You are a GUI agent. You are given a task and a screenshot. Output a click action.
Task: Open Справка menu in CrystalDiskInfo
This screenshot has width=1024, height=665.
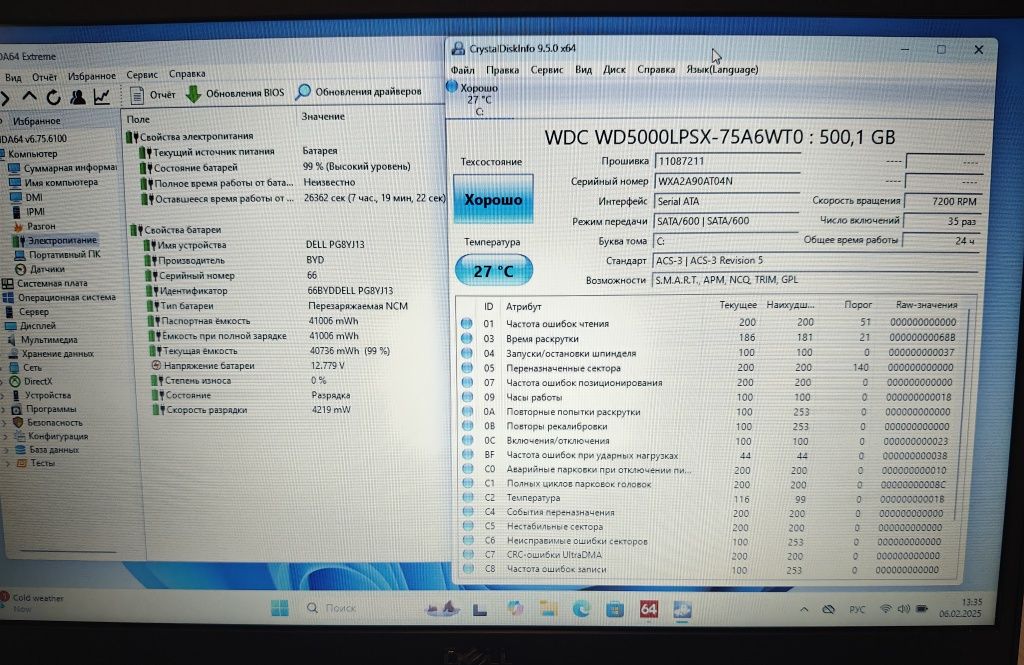pyautogui.click(x=656, y=69)
